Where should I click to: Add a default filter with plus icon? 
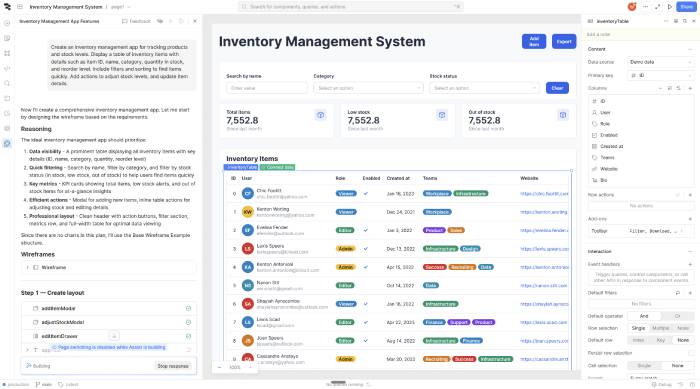click(x=690, y=293)
